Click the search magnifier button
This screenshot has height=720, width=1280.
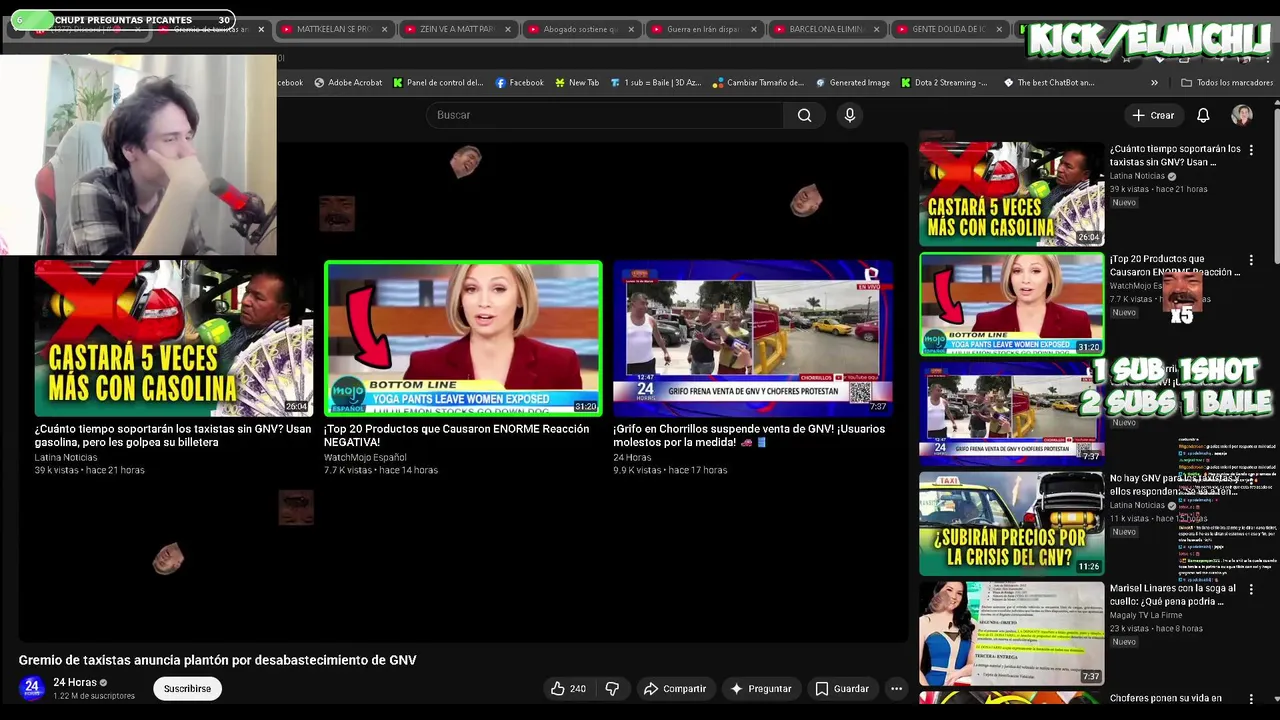pyautogui.click(x=804, y=115)
